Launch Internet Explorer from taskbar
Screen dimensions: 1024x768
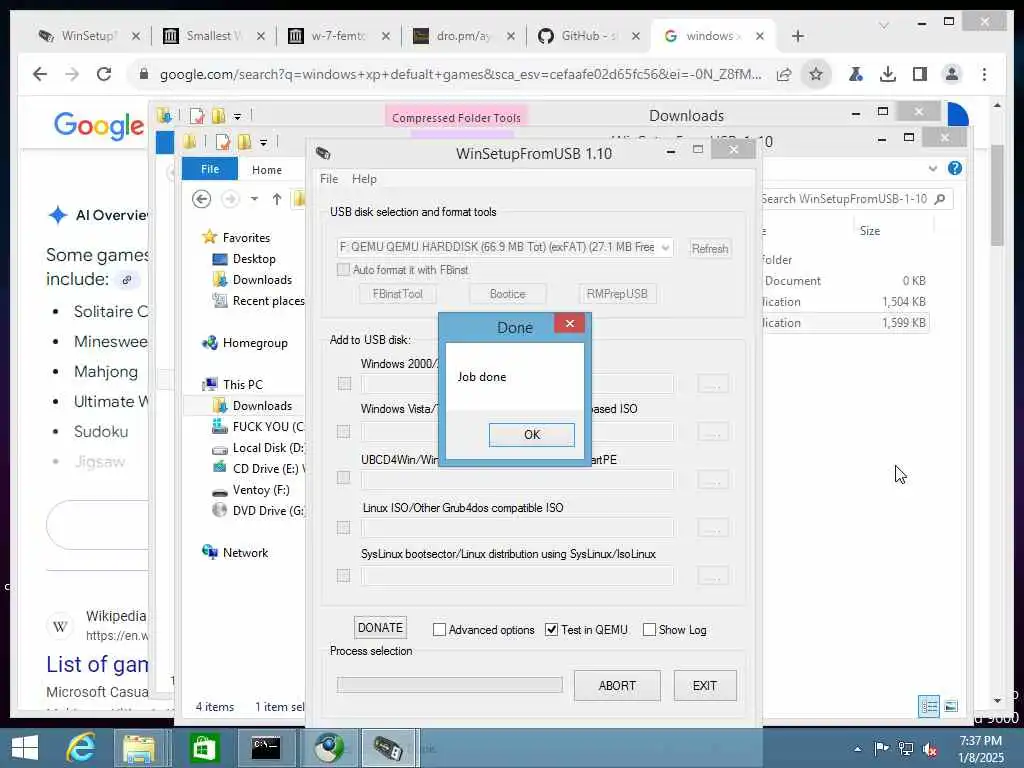[81, 748]
